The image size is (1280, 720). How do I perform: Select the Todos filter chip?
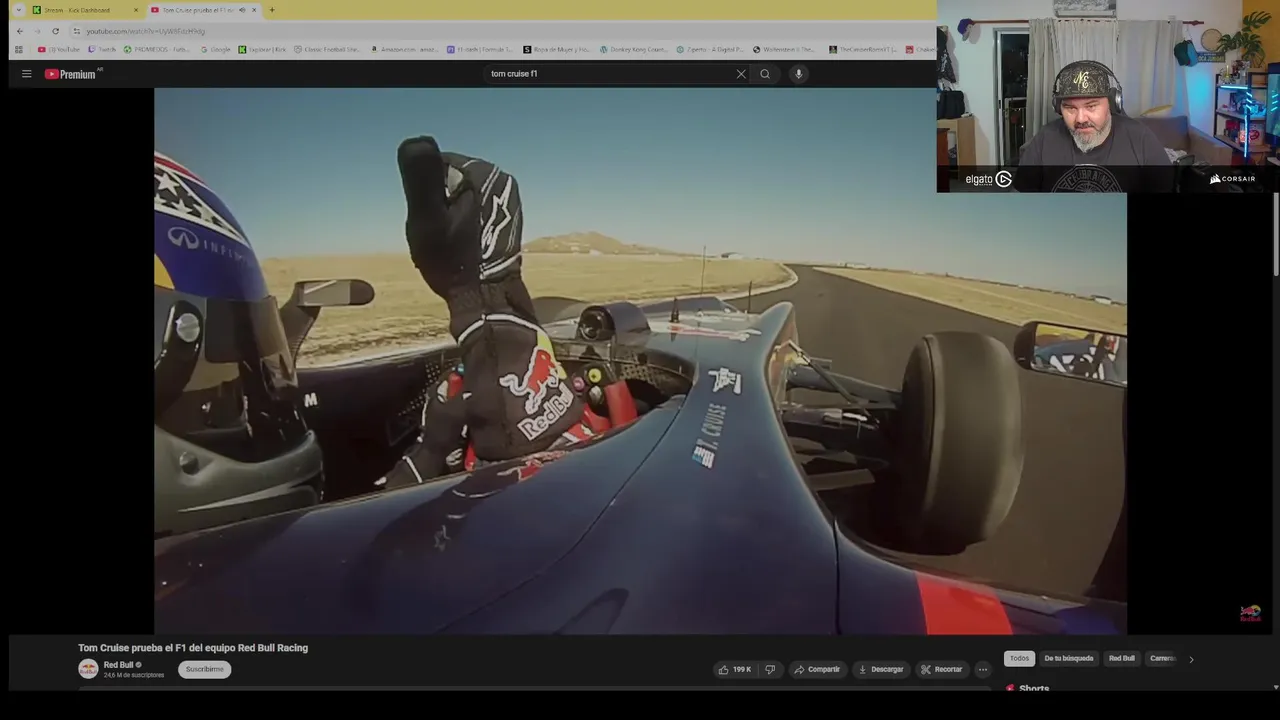pos(1019,658)
